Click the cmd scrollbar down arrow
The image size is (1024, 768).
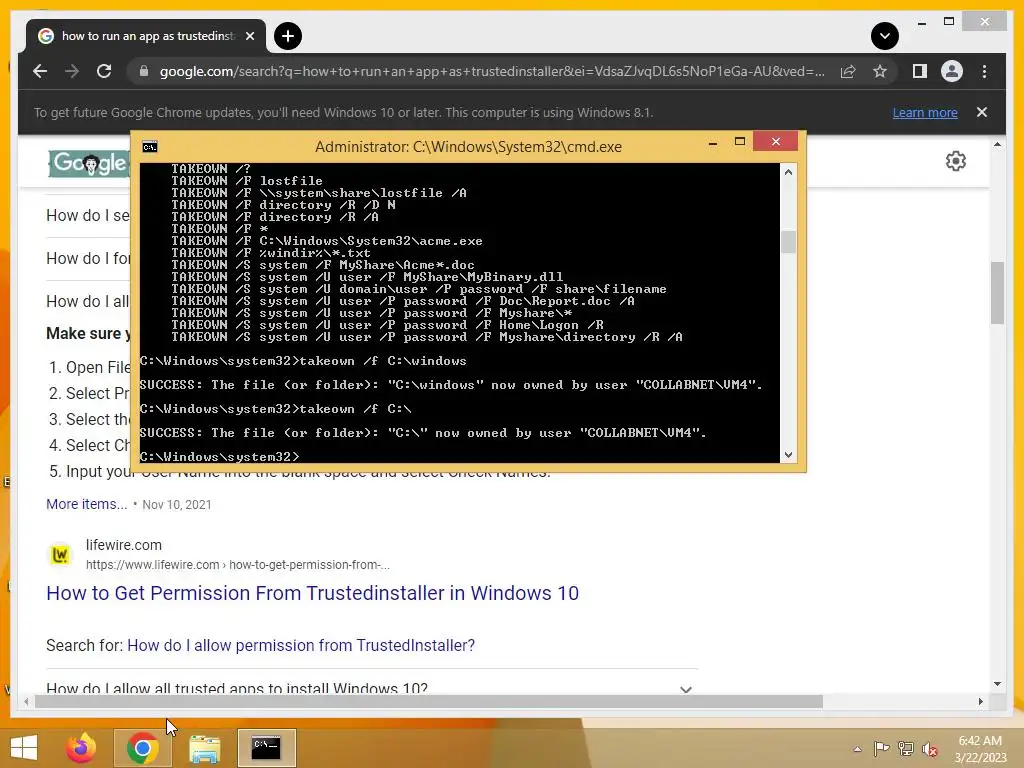pos(788,455)
